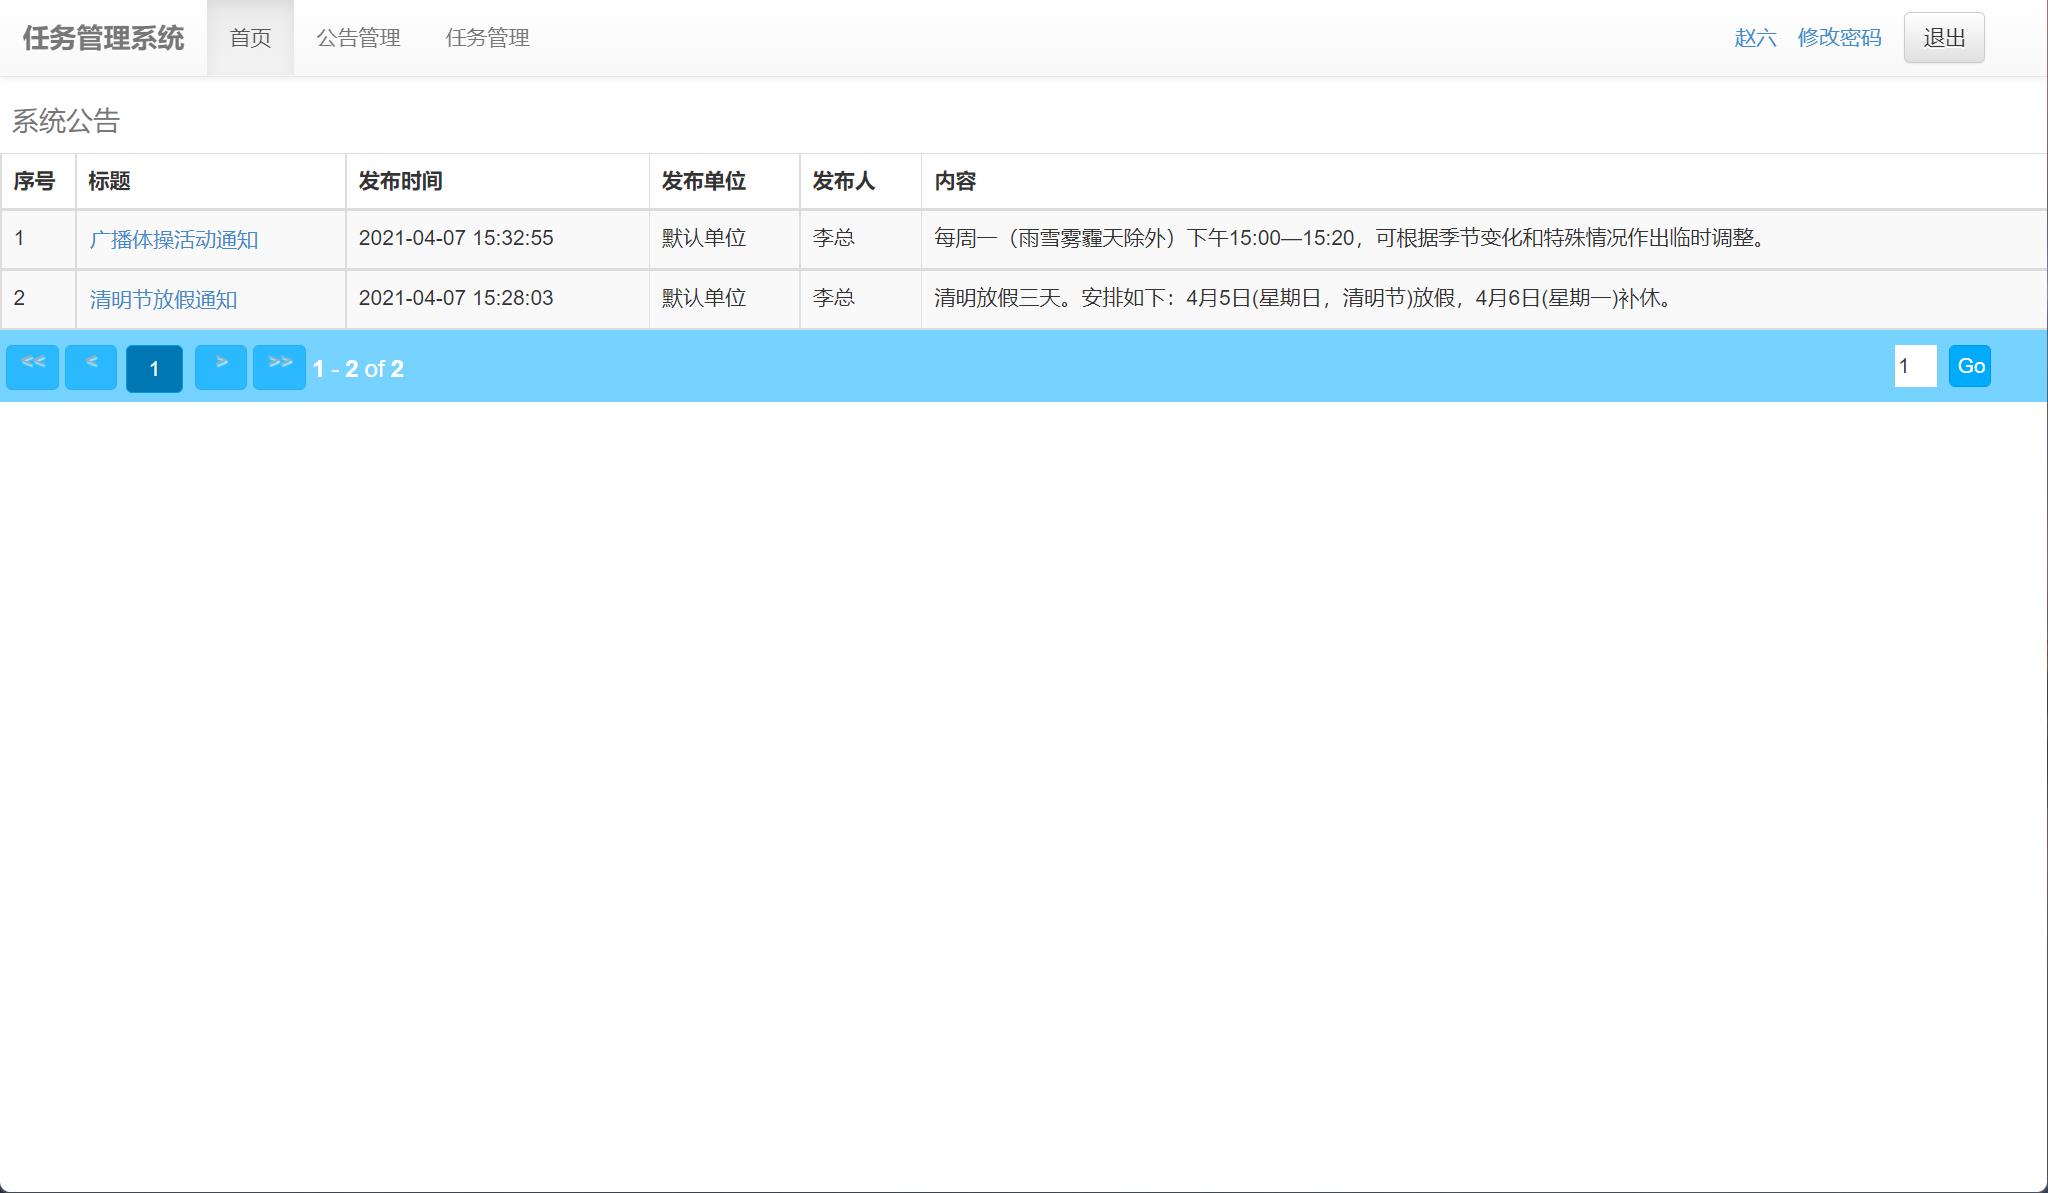
Task: Return to 首页 tab
Action: (x=250, y=38)
